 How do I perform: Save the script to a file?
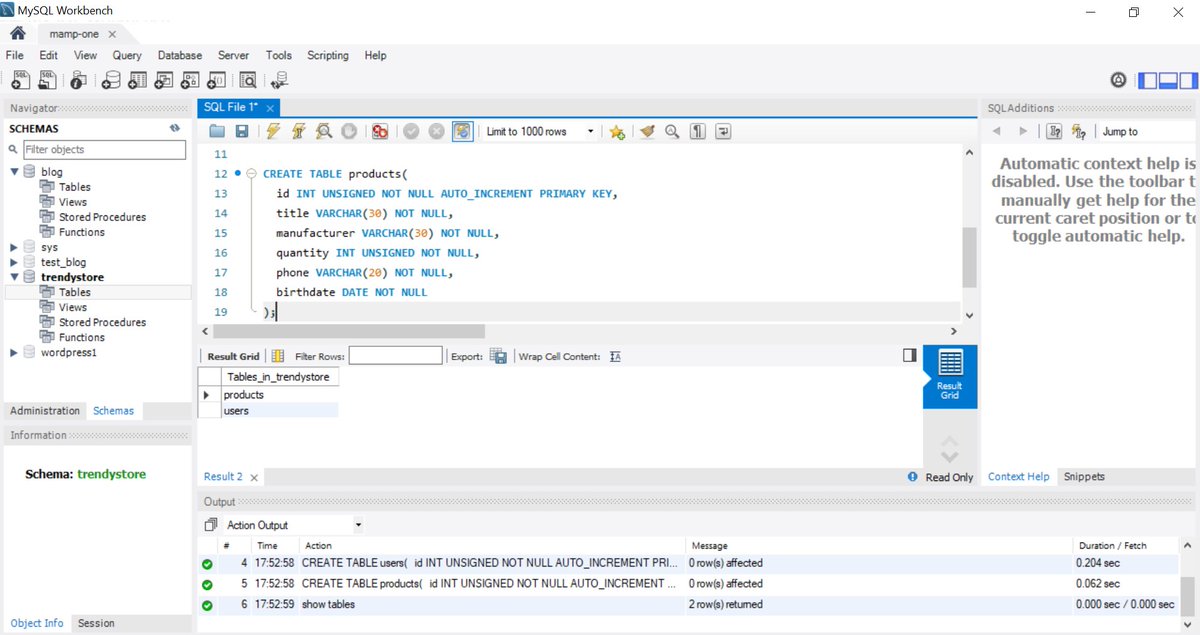point(241,131)
